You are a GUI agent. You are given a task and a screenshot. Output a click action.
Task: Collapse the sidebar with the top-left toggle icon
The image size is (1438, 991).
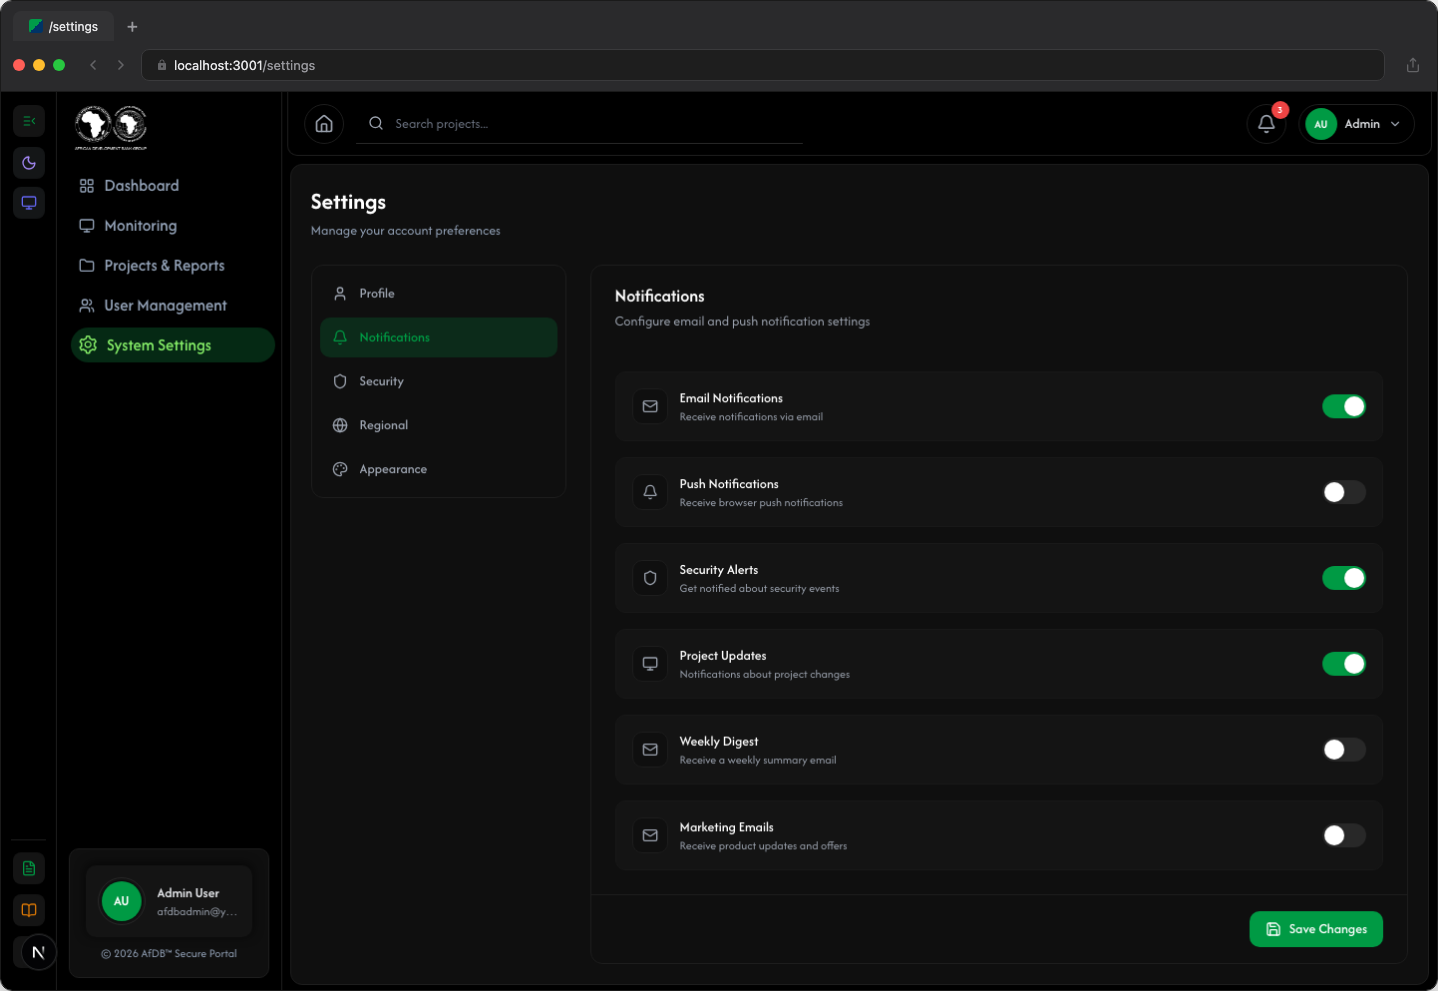29,121
